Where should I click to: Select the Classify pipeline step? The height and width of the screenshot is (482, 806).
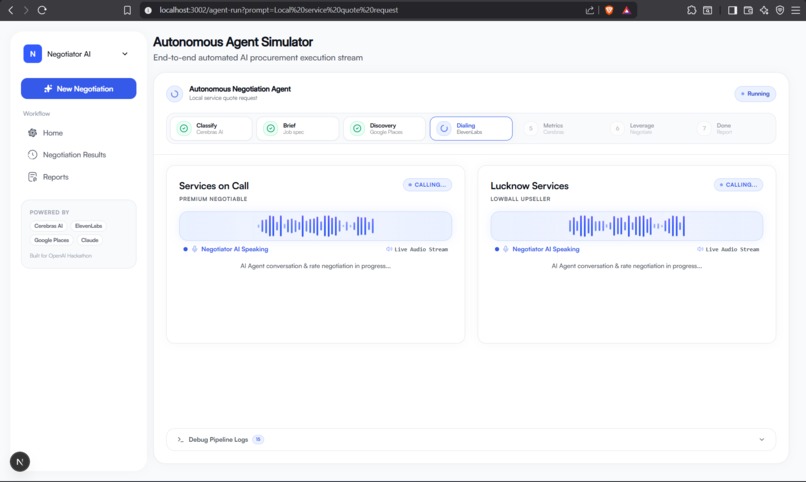pos(211,128)
